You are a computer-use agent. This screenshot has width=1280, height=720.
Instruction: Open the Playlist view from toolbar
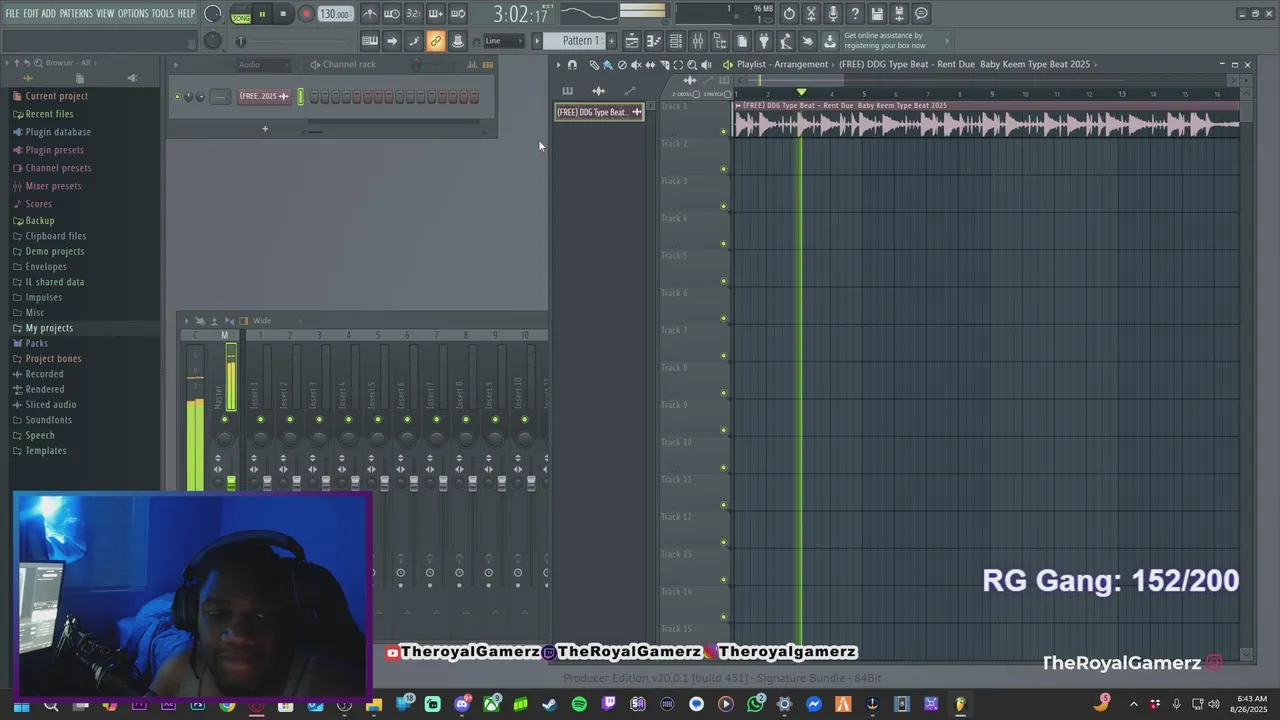[x=632, y=41]
